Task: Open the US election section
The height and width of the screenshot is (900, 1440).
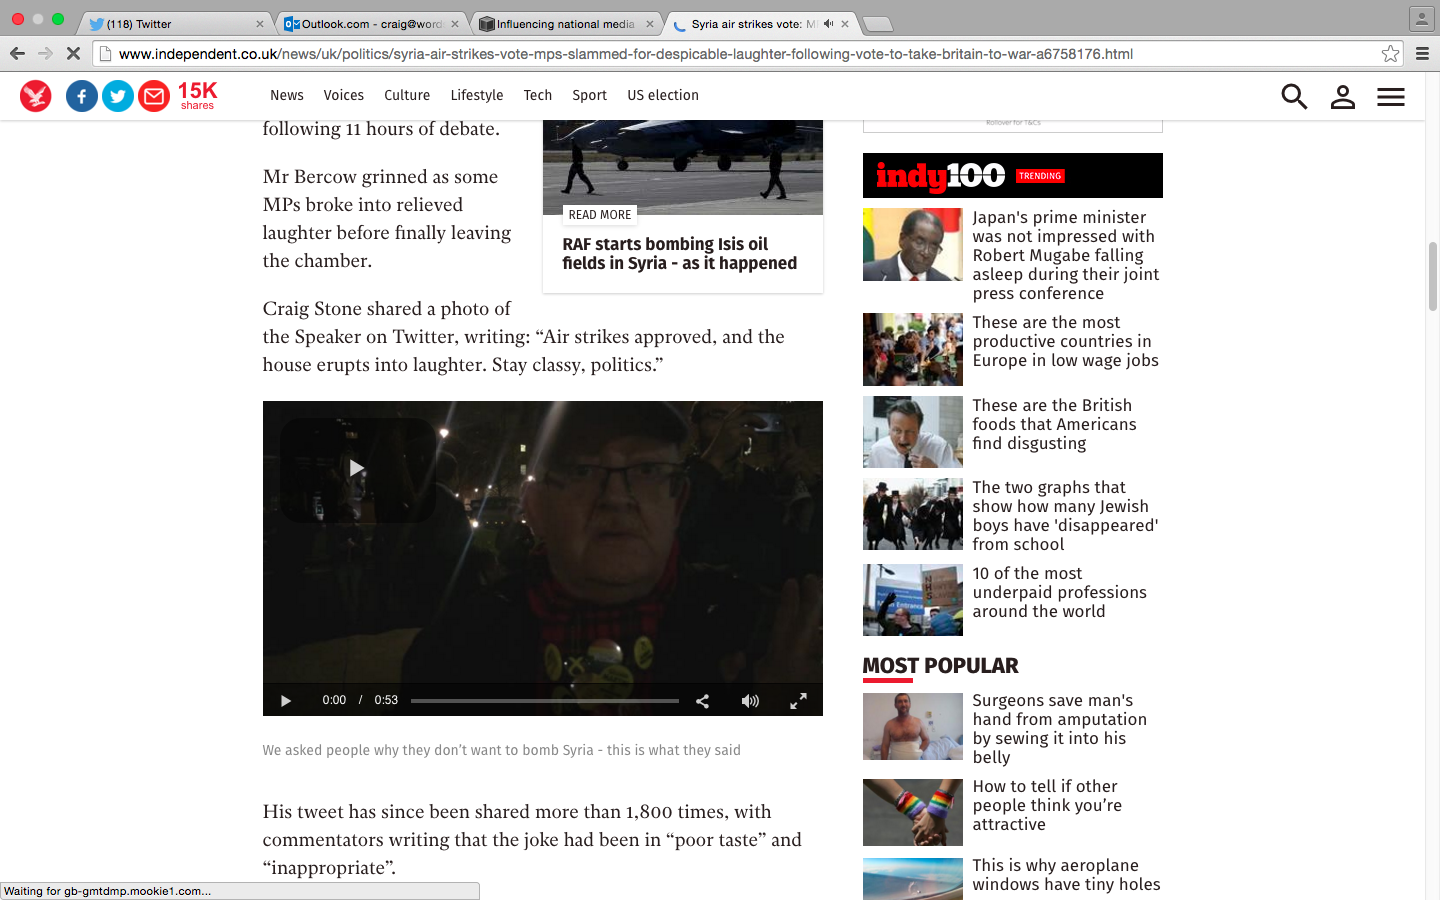Action: click(663, 96)
